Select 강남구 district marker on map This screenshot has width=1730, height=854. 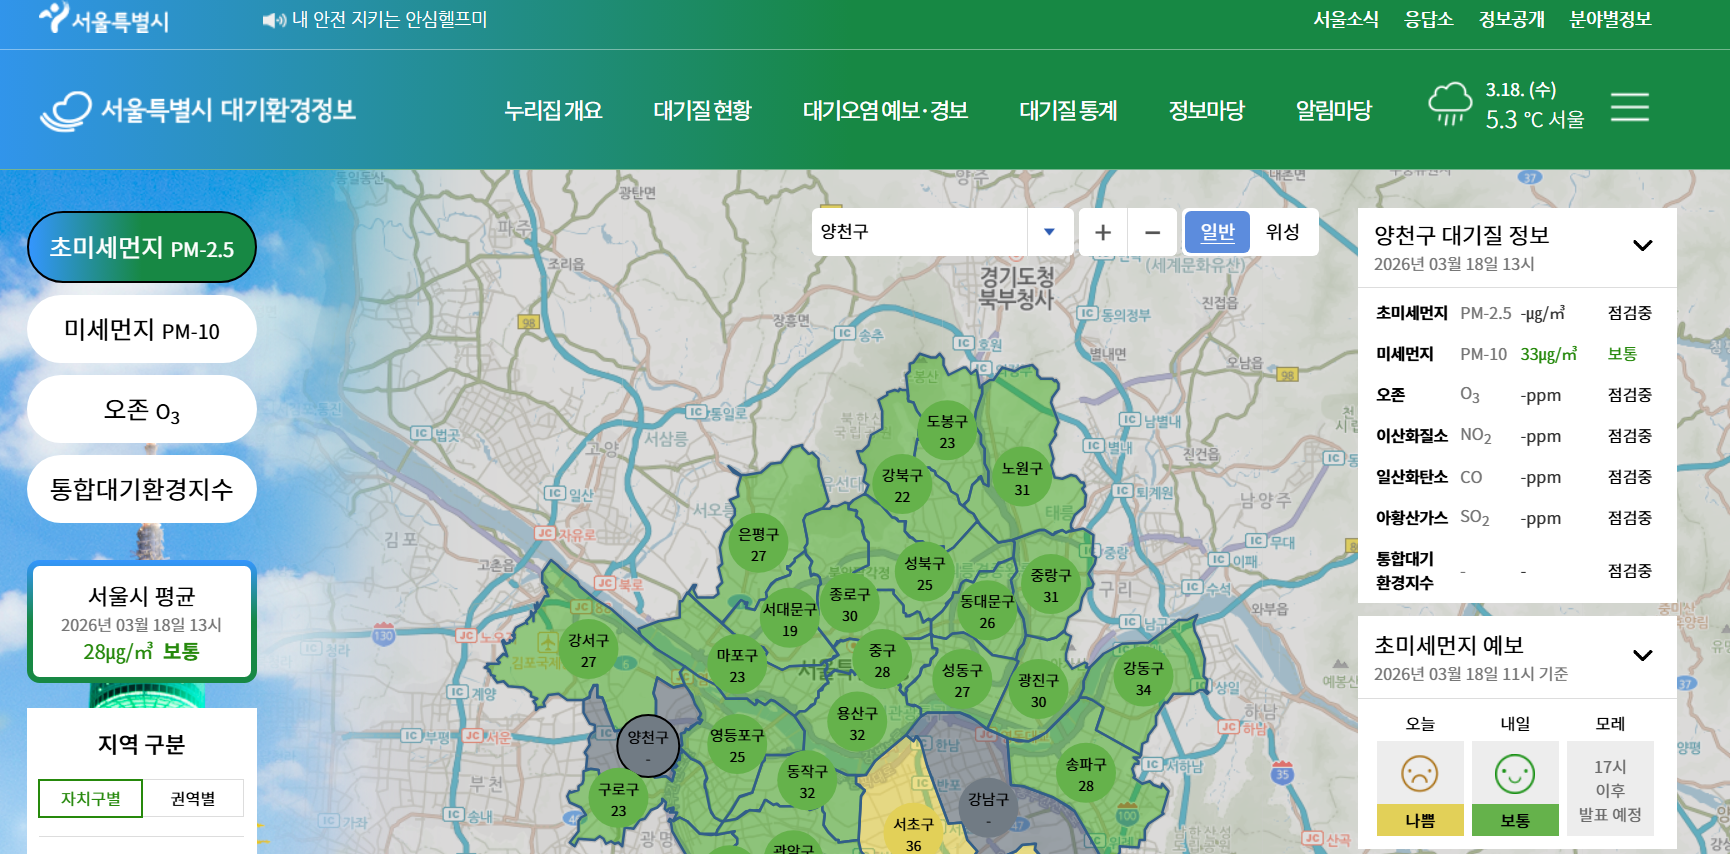pos(988,808)
